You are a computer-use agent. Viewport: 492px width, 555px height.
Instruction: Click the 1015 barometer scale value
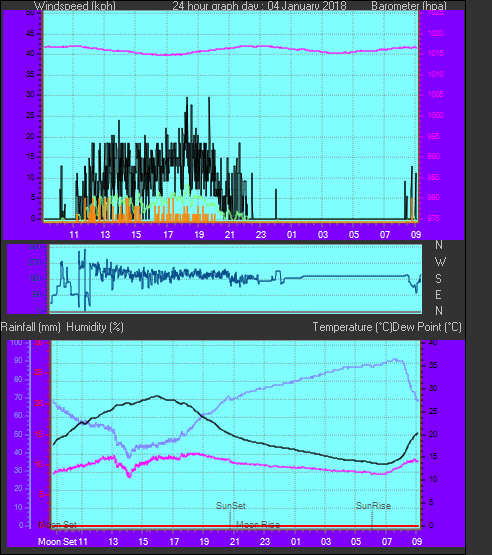coord(436,53)
